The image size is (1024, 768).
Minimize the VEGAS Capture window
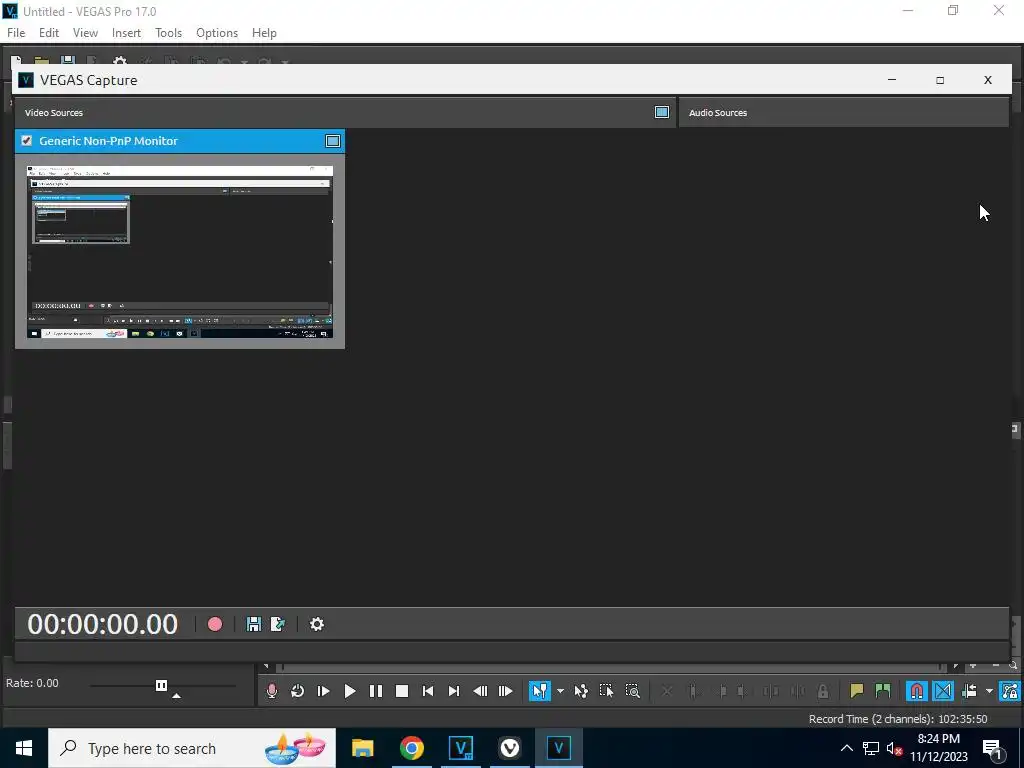tap(891, 80)
